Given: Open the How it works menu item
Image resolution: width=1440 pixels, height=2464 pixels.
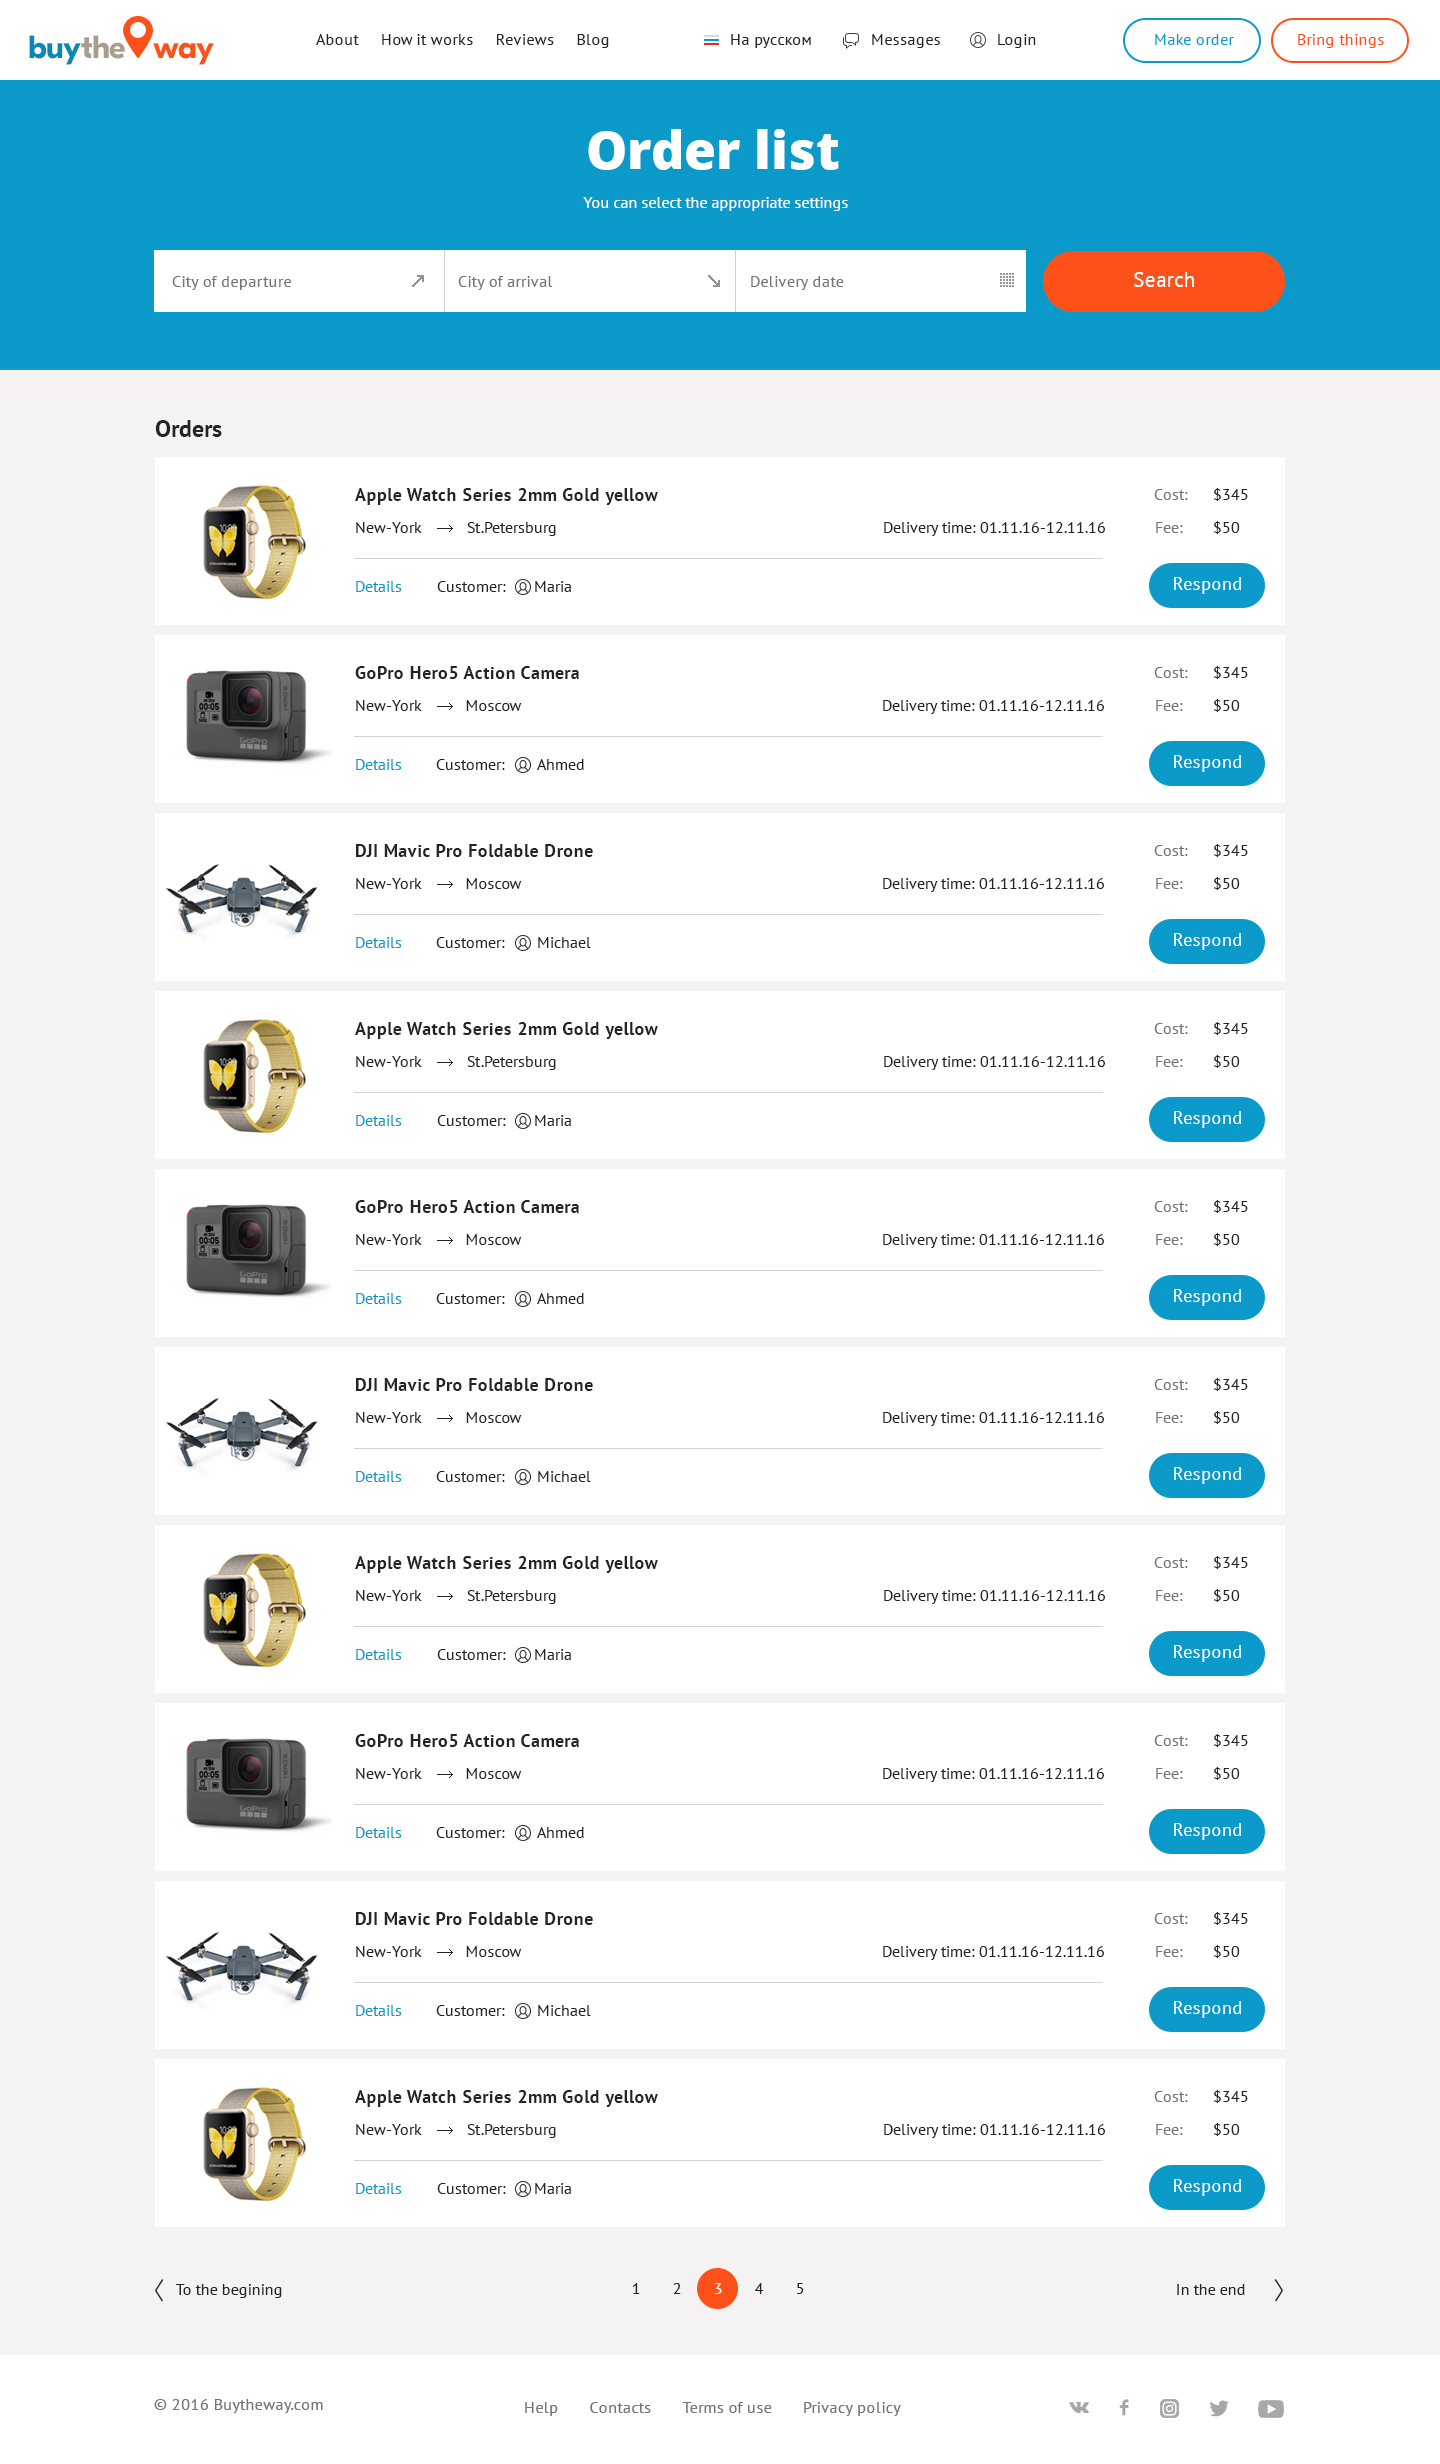Looking at the screenshot, I should [x=427, y=40].
